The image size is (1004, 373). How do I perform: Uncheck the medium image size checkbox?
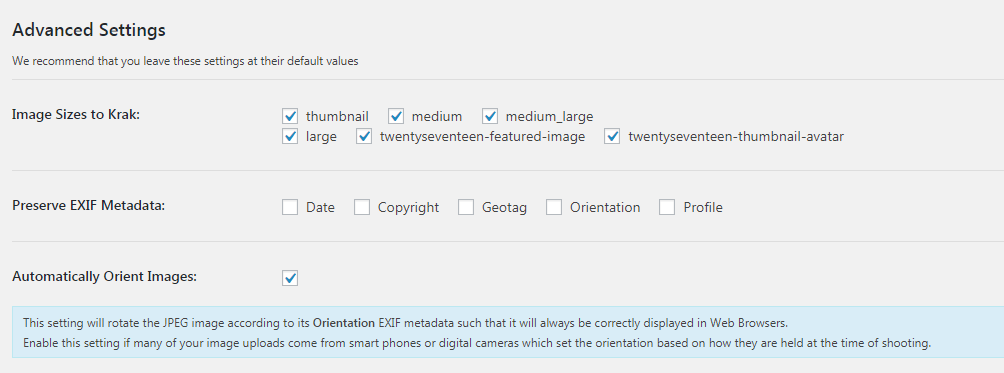(396, 116)
